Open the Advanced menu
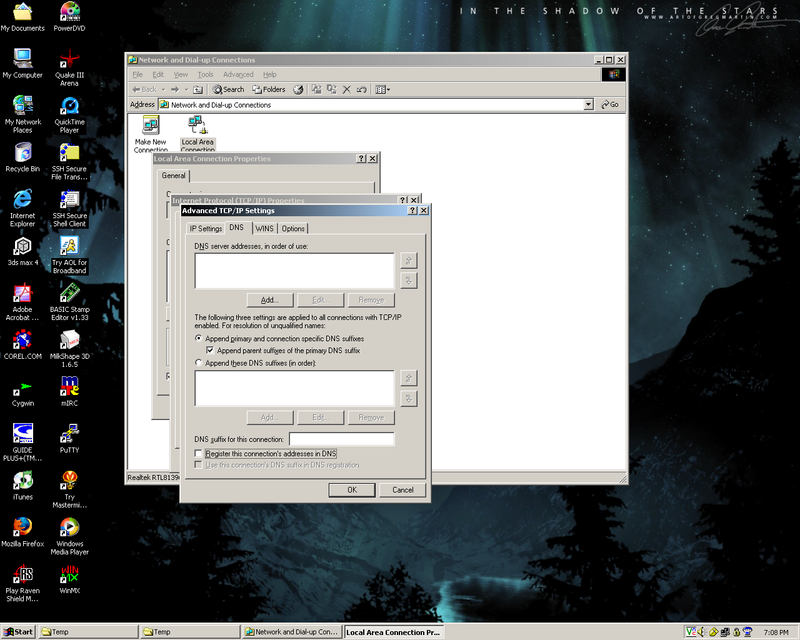800x640 pixels. pos(238,75)
